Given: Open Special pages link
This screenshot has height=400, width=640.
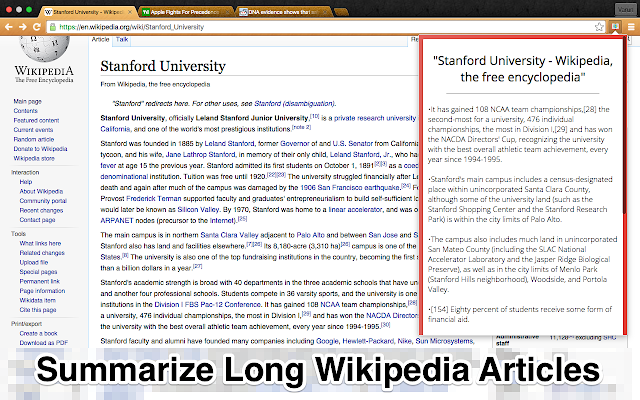Looking at the screenshot, I should [x=38, y=272].
